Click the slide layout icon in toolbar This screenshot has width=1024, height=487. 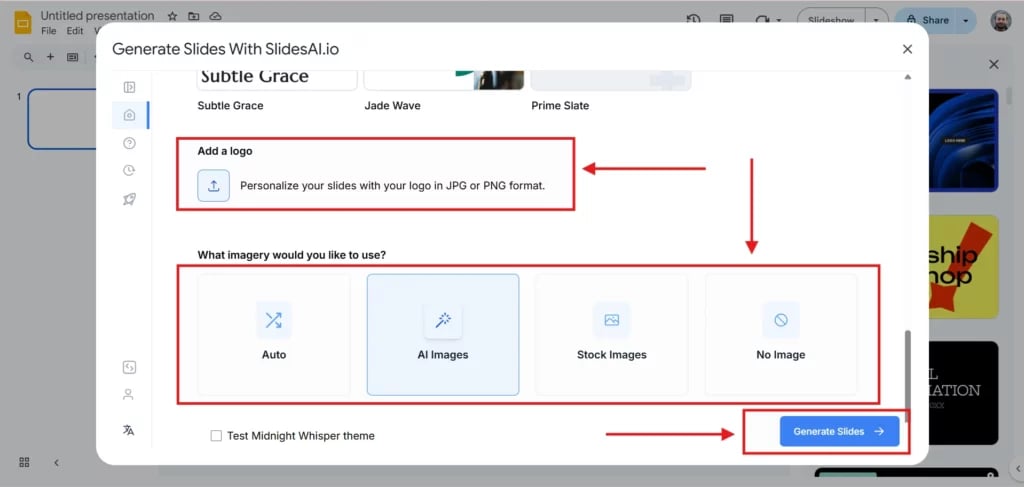pos(72,57)
